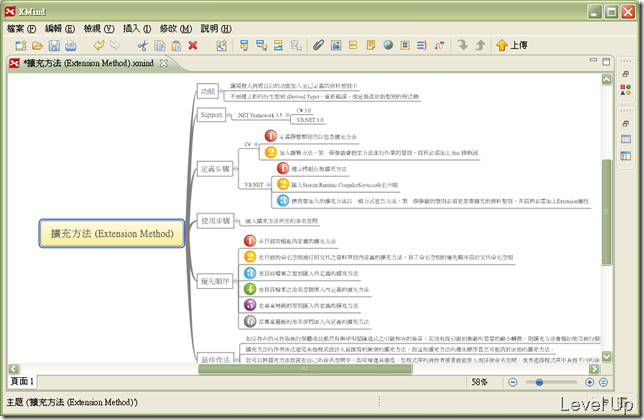This screenshot has width=644, height=420.
Task: Add a relationship with link icon
Action: click(x=439, y=45)
